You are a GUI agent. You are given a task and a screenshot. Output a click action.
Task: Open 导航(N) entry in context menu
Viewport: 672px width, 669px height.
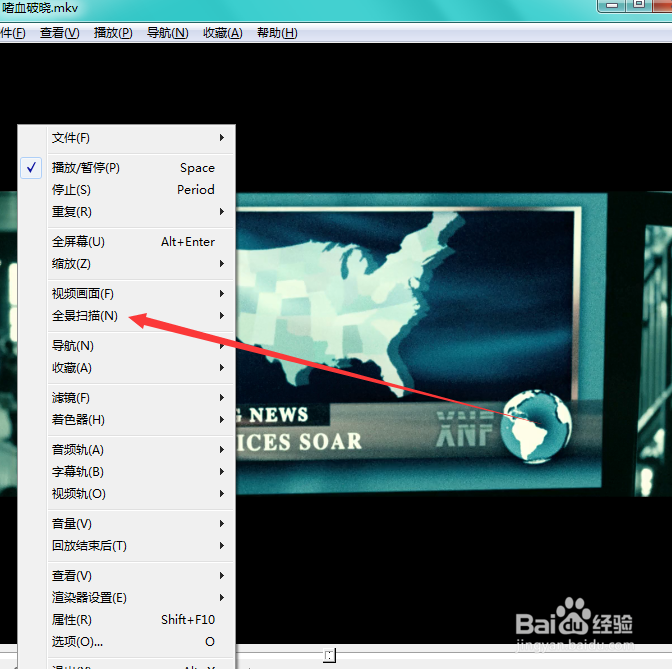(x=140, y=346)
